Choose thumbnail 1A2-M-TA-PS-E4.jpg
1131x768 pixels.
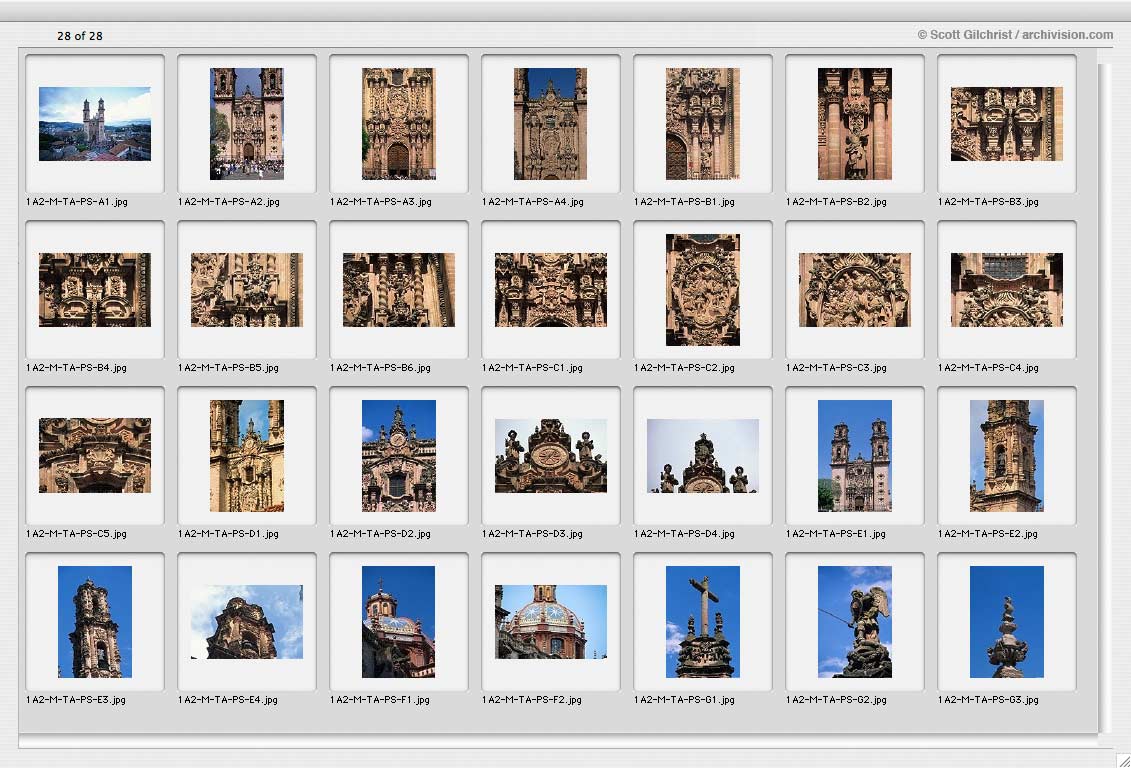[x=247, y=622]
